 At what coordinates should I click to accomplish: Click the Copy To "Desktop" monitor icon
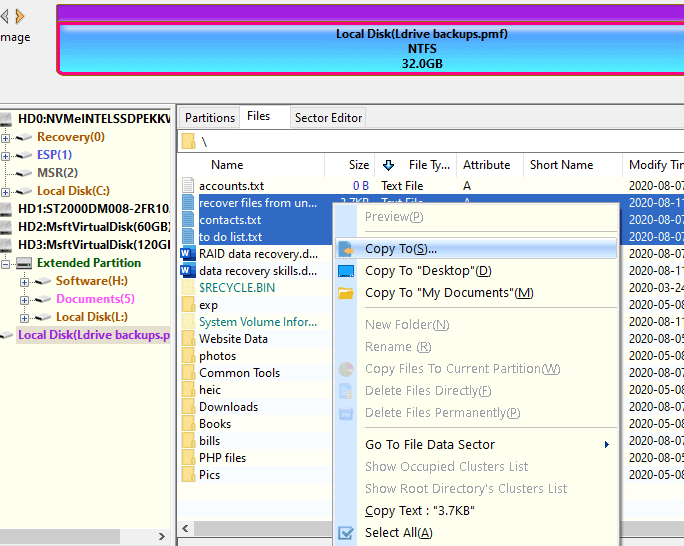click(346, 271)
